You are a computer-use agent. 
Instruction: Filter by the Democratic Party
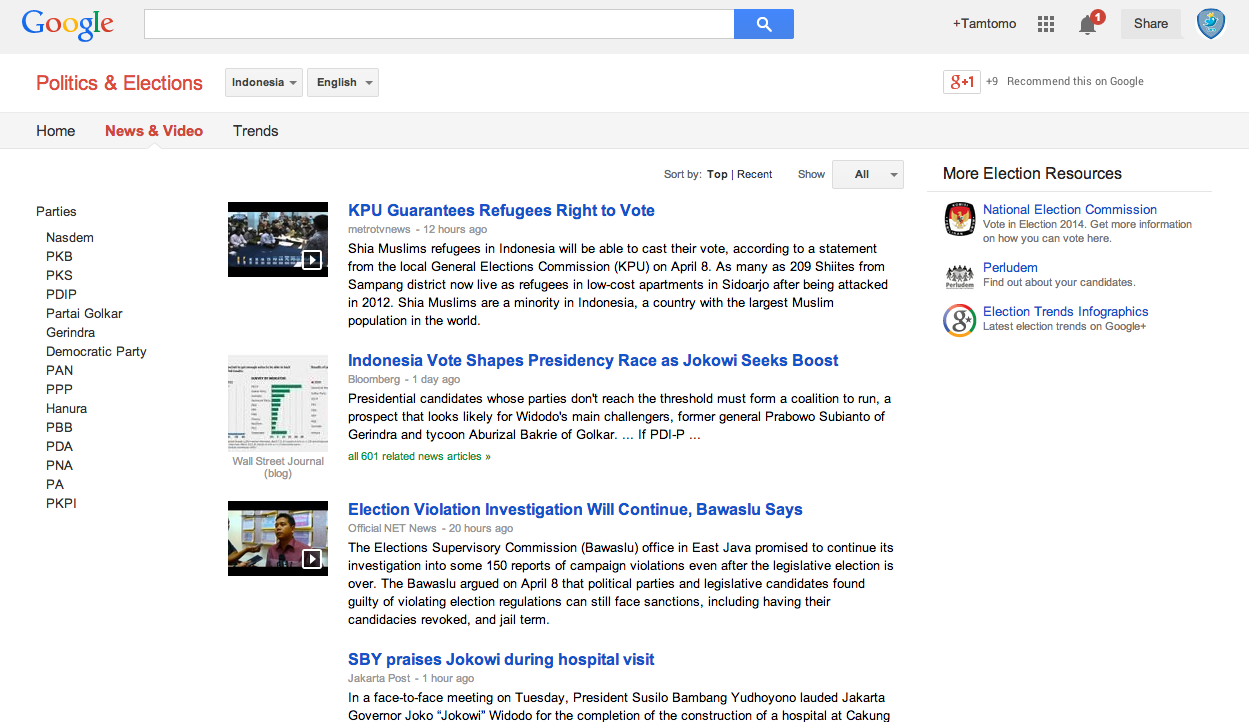[96, 352]
